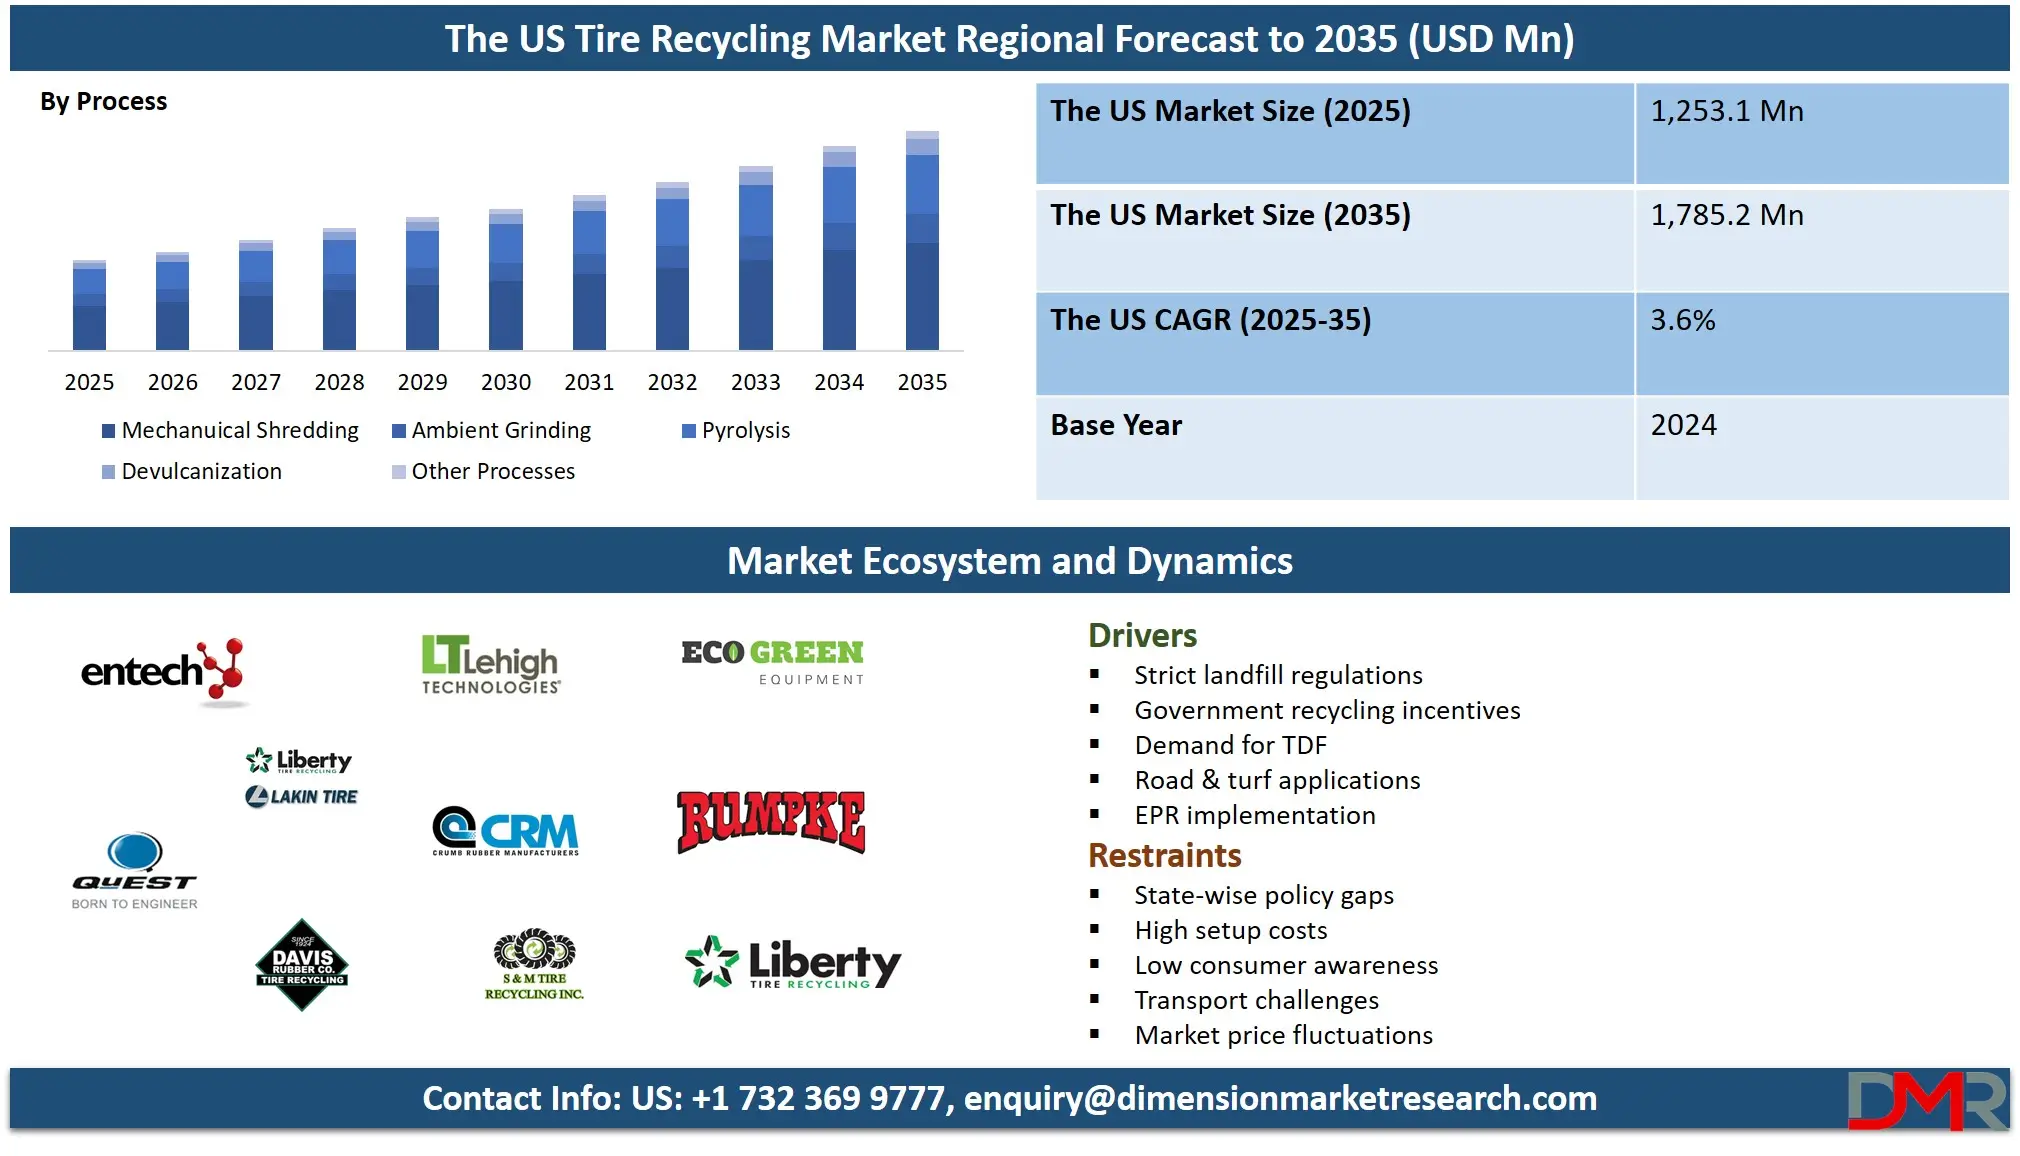Viewport: 2020px width, 1156px height.
Task: Click 'Low consumer awareness' bullet
Action: pos(1286,965)
